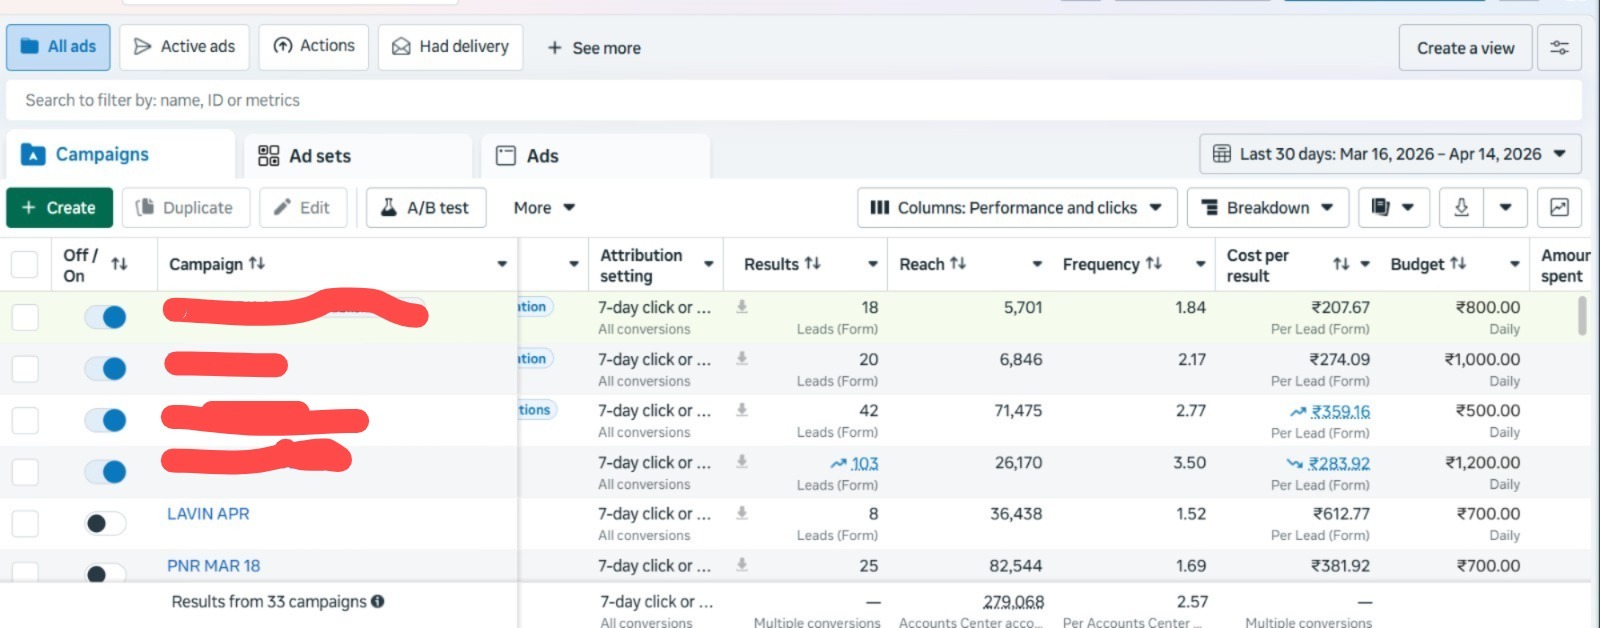The height and width of the screenshot is (628, 1600).
Task: Click the calendar icon in the date range
Action: [1222, 154]
